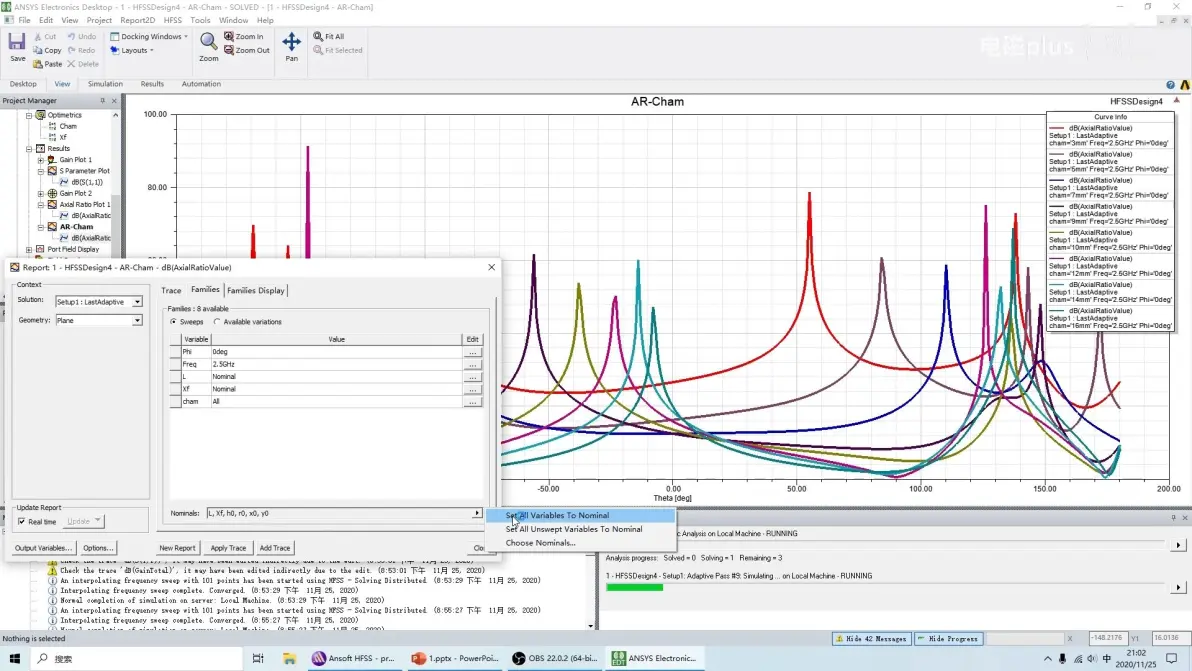Switch to the Trace tab

tap(171, 290)
